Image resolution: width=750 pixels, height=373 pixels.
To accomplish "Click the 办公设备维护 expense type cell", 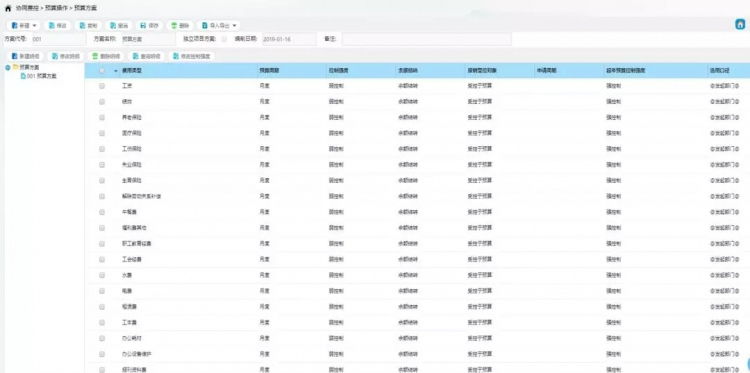I will click(137, 354).
